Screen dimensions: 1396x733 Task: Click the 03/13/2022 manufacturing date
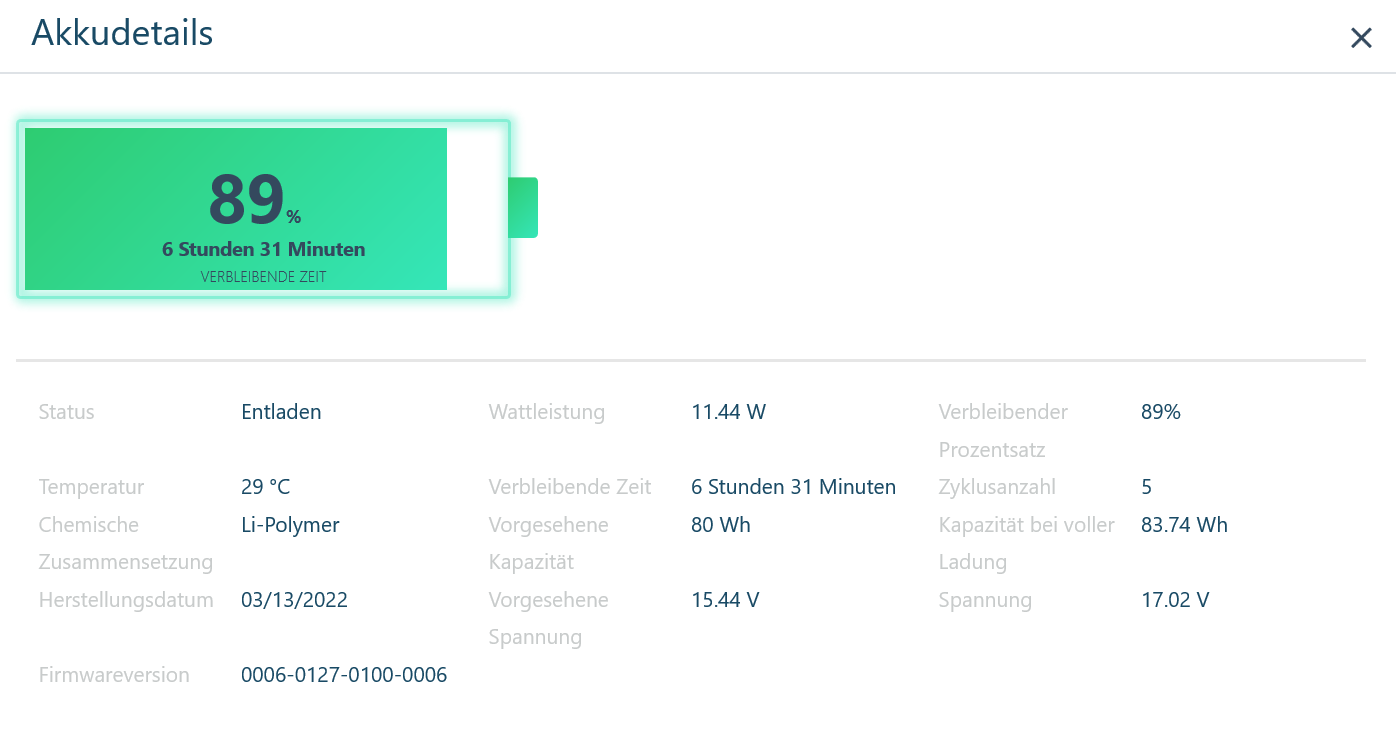(294, 600)
